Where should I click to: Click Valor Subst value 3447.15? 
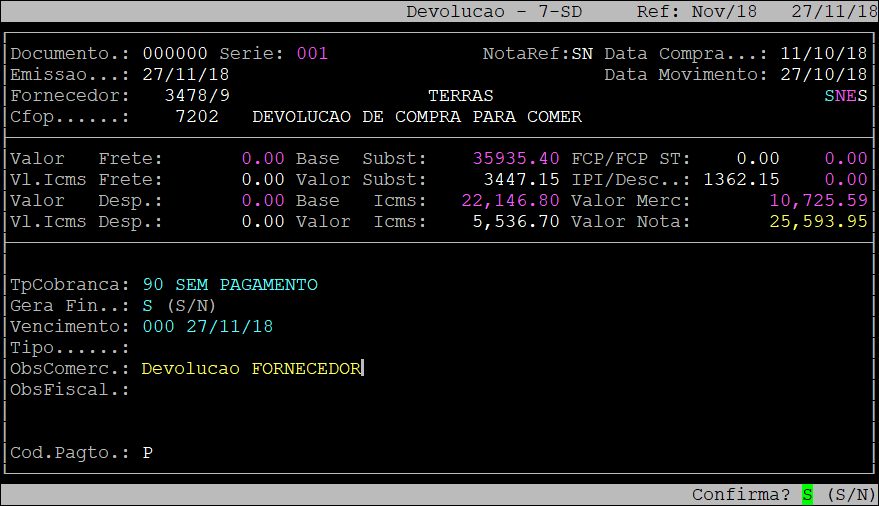click(x=521, y=180)
